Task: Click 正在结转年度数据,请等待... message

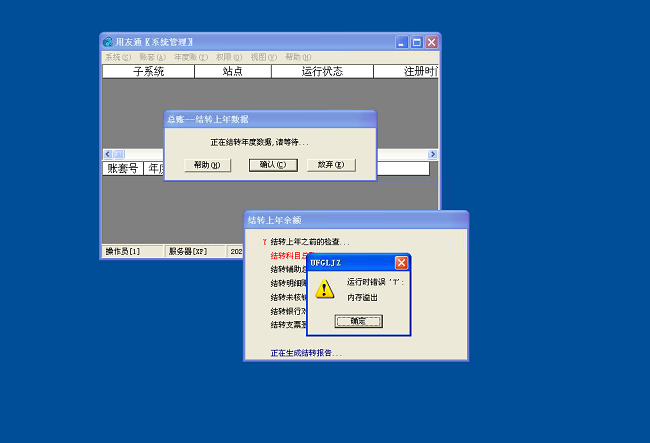Action: [x=260, y=143]
